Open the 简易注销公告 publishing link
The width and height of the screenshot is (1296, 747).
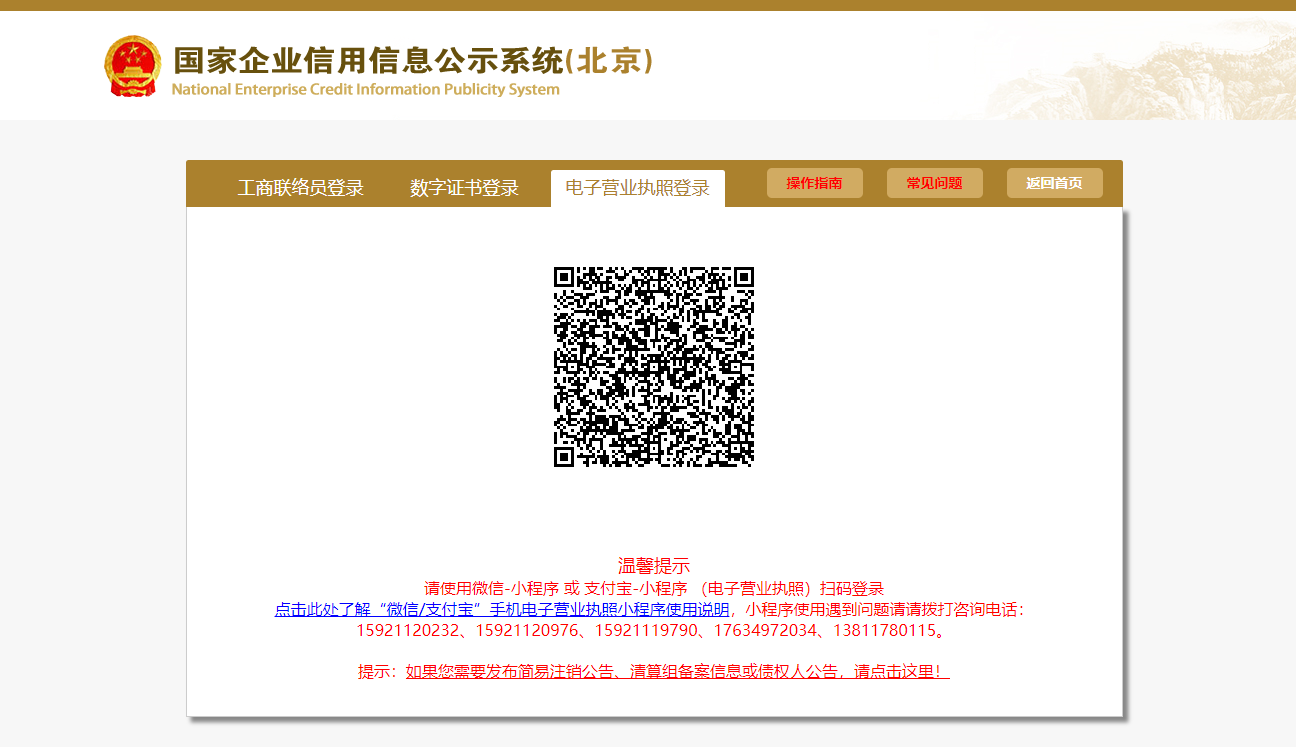pos(677,672)
